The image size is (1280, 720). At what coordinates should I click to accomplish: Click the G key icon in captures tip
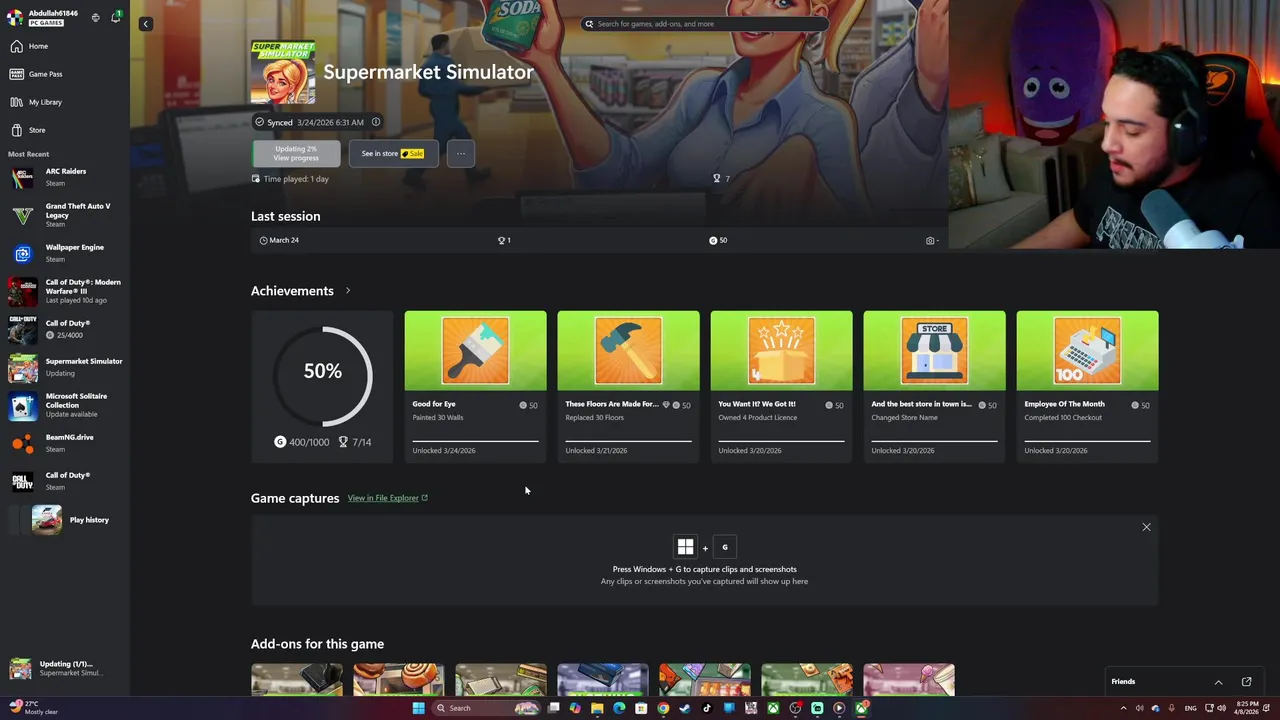[725, 547]
